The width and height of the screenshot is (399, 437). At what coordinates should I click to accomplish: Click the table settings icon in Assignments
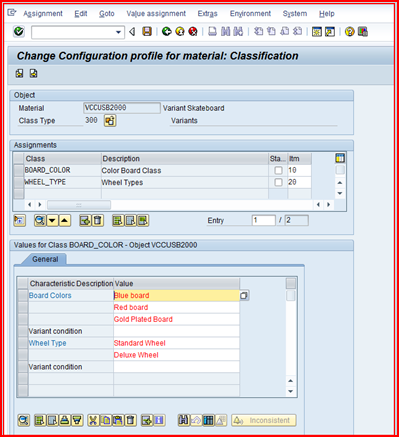coord(340,158)
